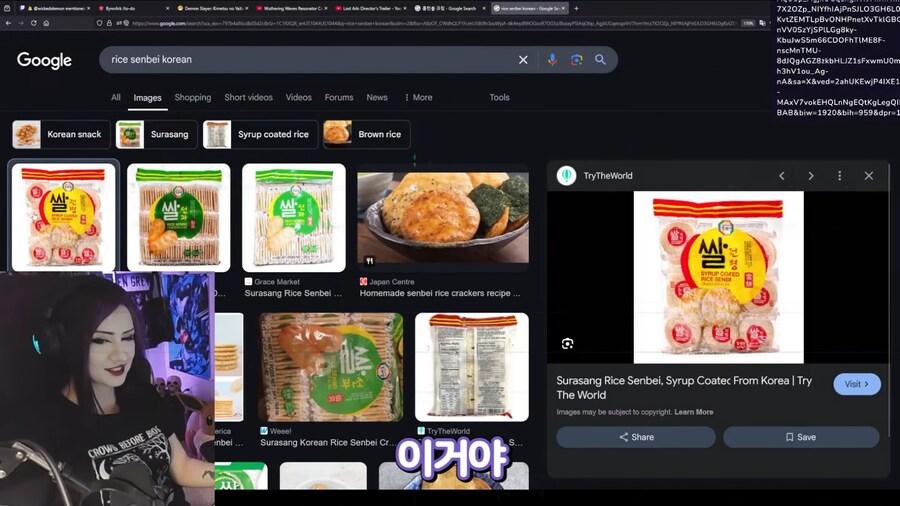This screenshot has height=506, width=900.
Task: Click the browser reload button
Action: point(36,23)
